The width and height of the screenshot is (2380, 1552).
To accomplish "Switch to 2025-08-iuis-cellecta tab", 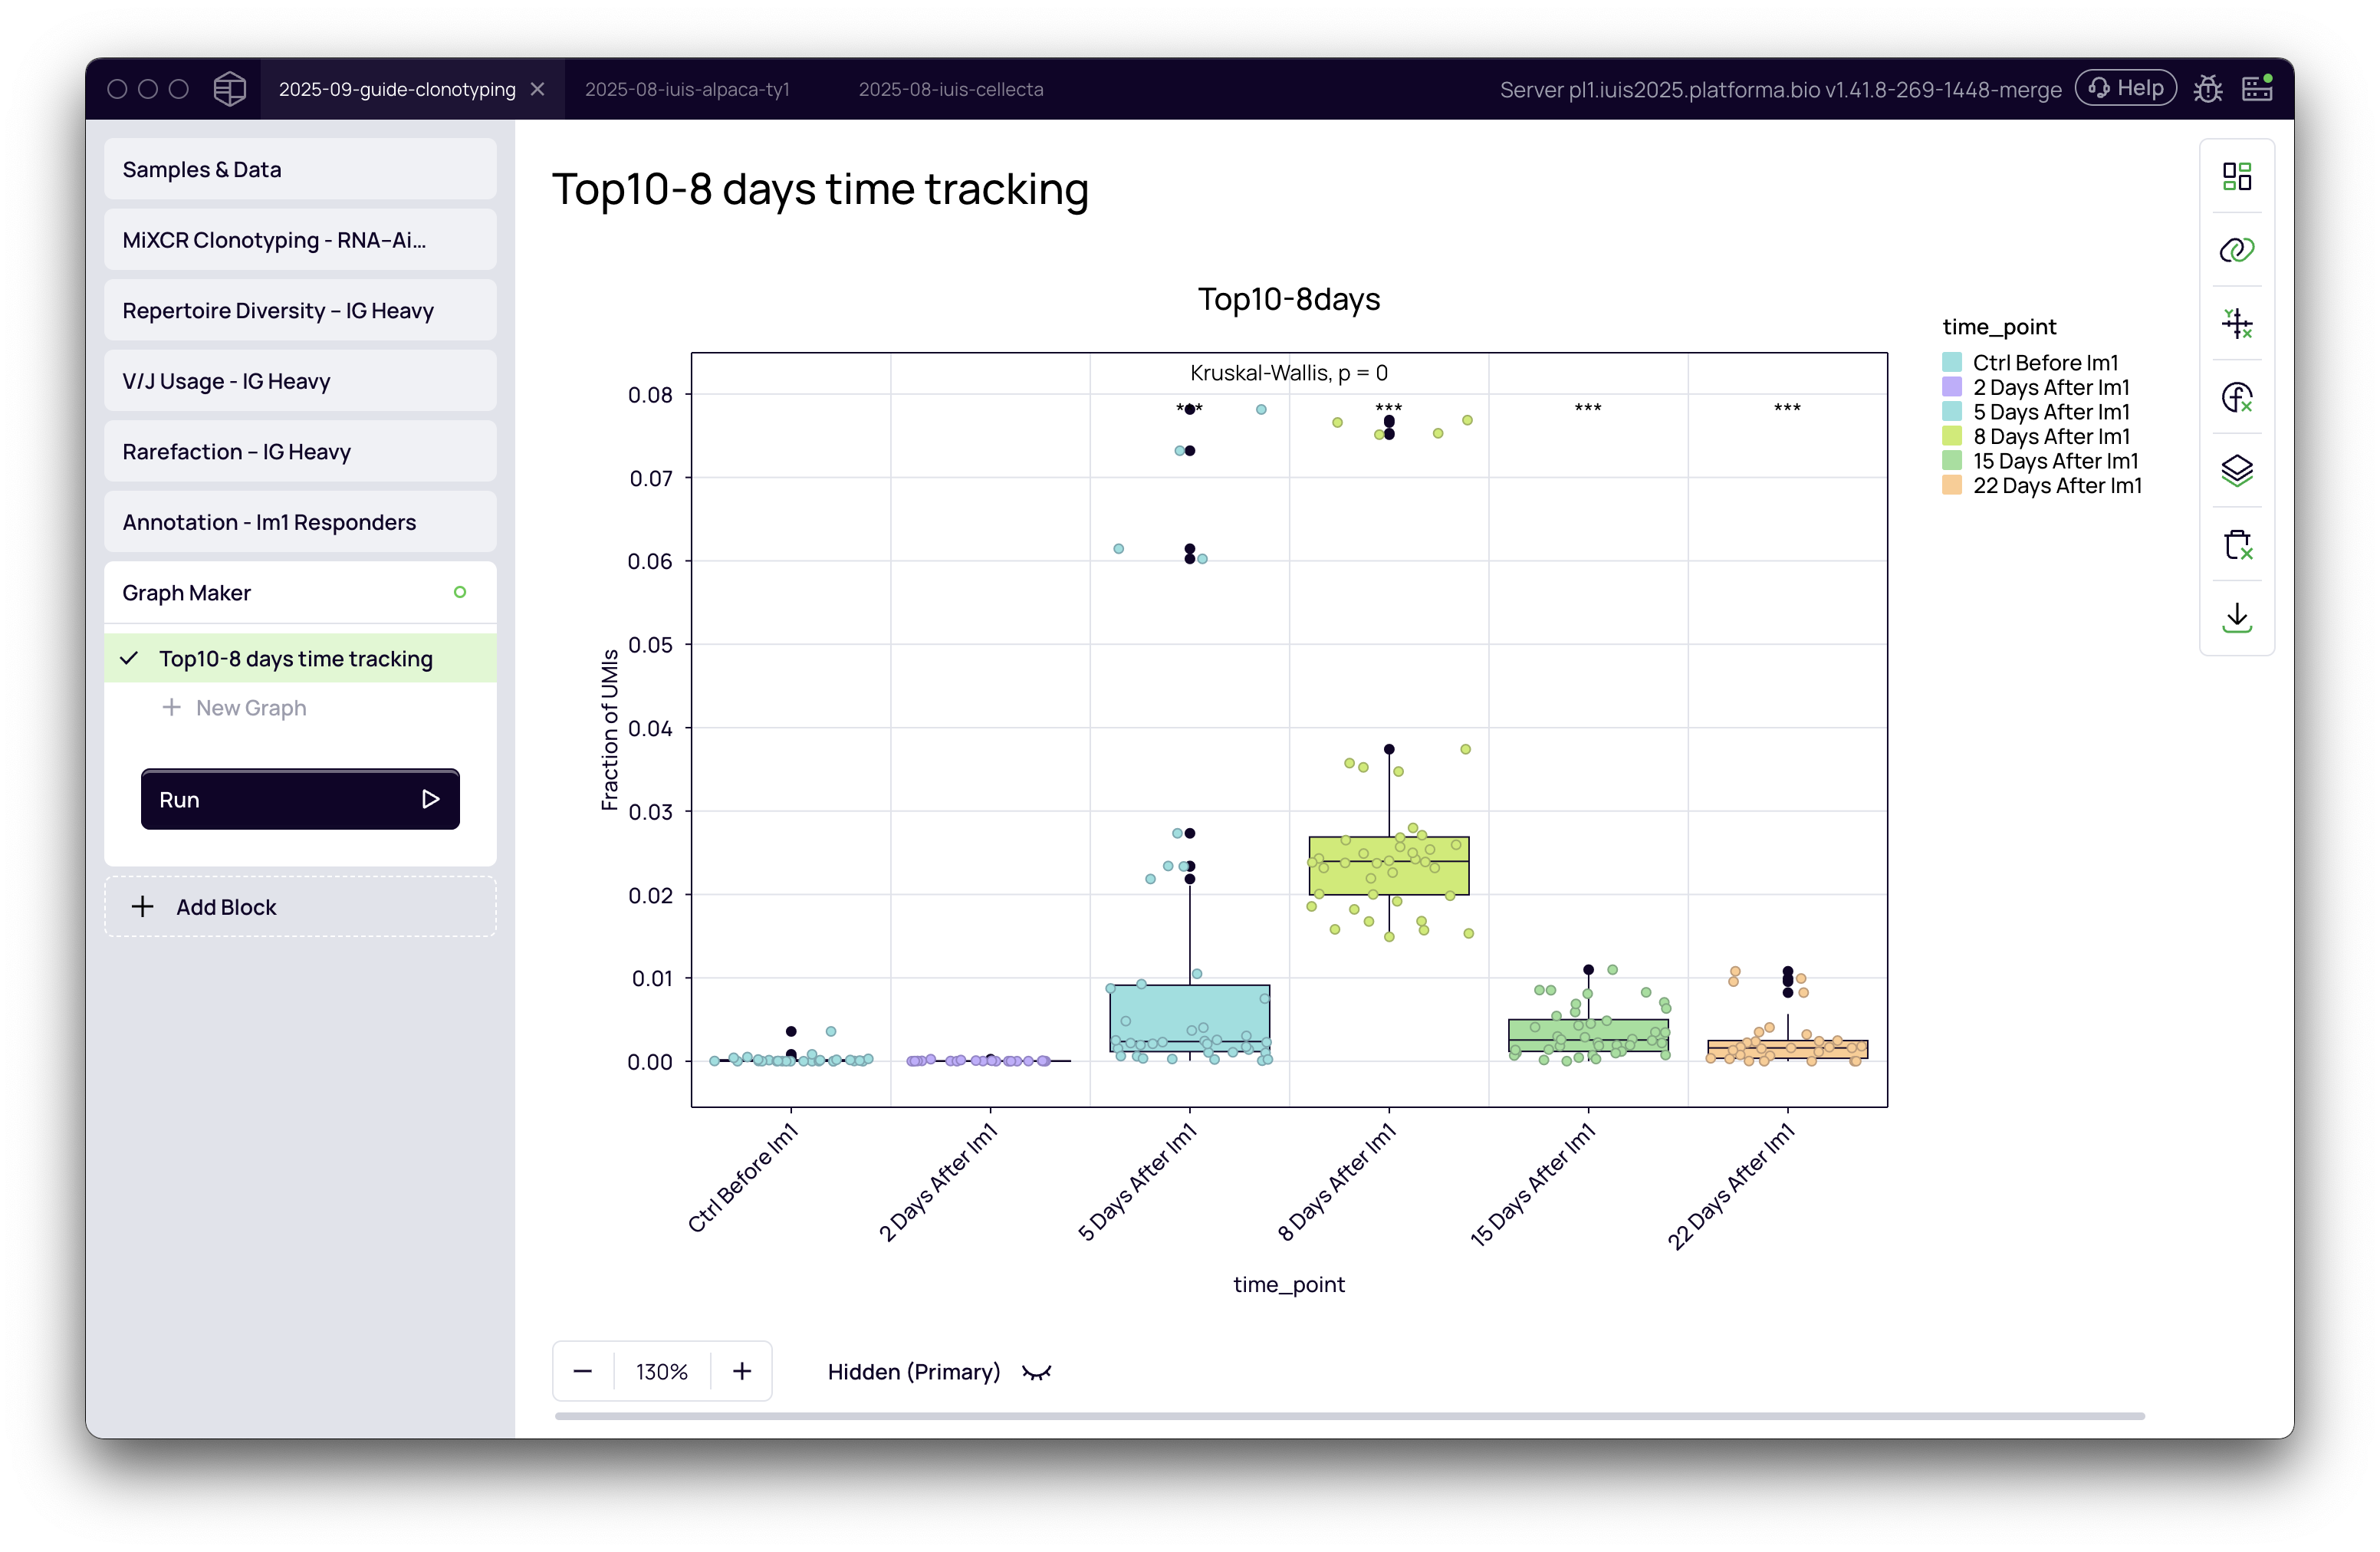I will tap(950, 89).
